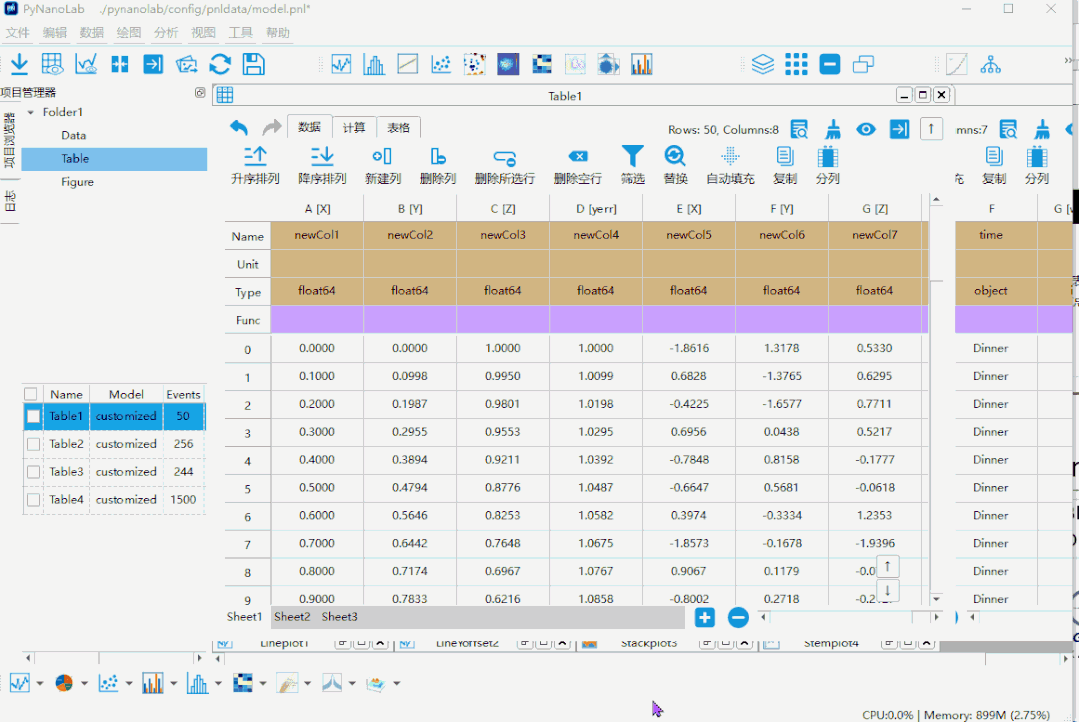Select the histogram icon in top toolbar
Viewport: 1079px width, 722px height.
pyautogui.click(x=374, y=64)
